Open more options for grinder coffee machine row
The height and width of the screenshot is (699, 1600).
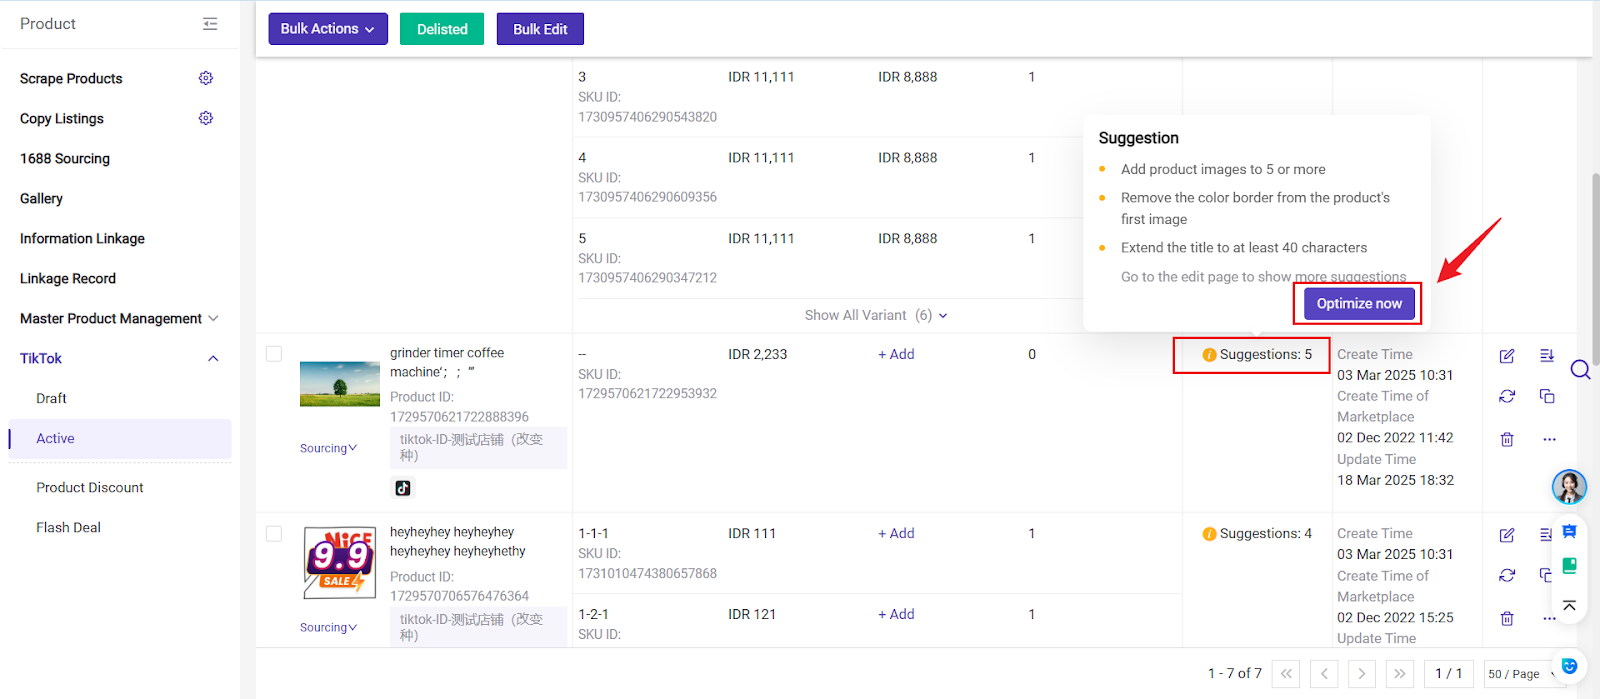point(1549,439)
